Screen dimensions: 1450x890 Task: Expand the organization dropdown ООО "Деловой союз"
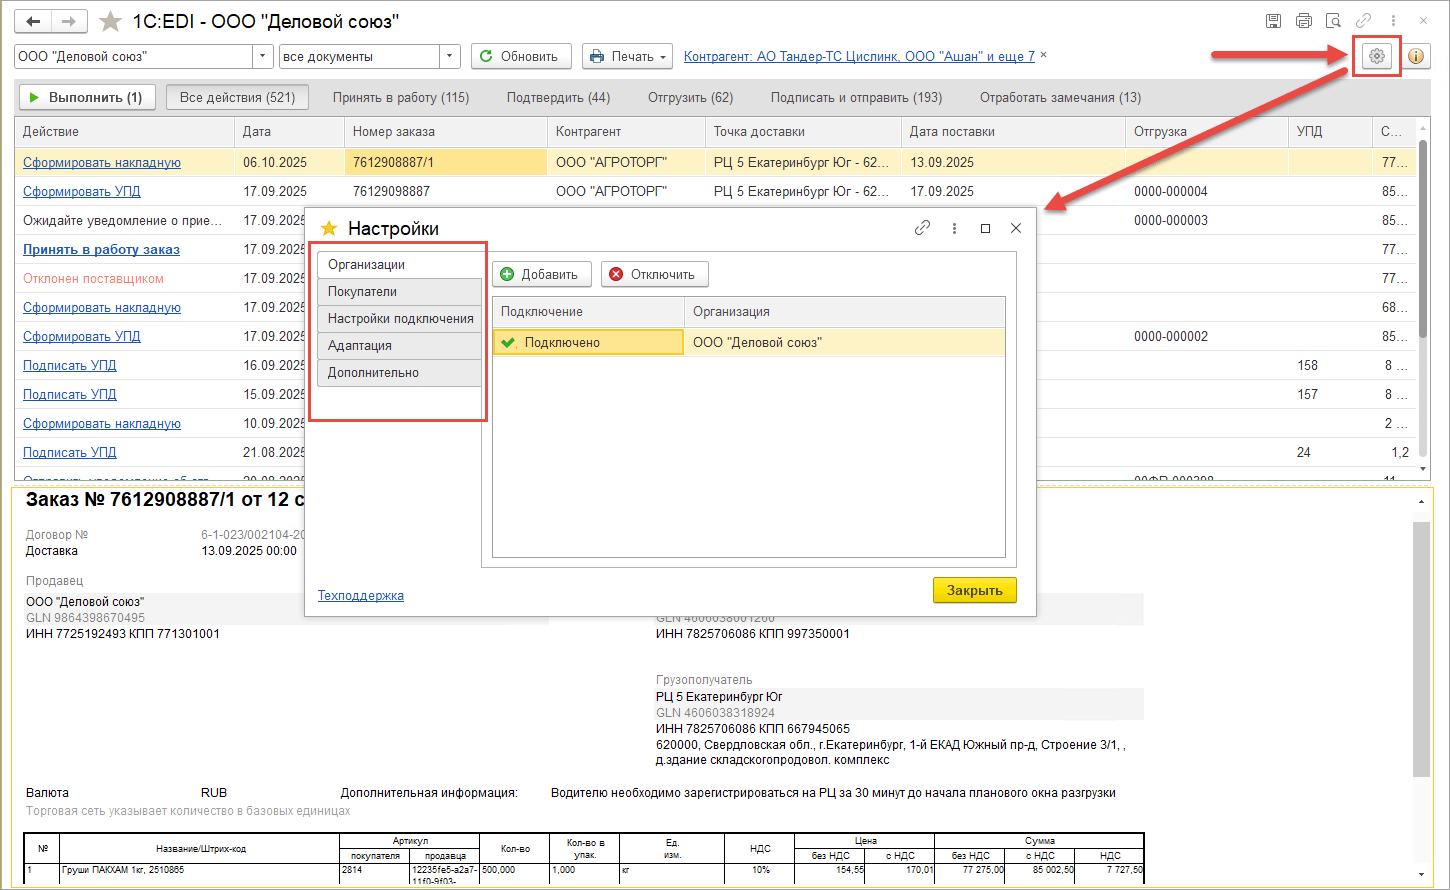pyautogui.click(x=264, y=57)
